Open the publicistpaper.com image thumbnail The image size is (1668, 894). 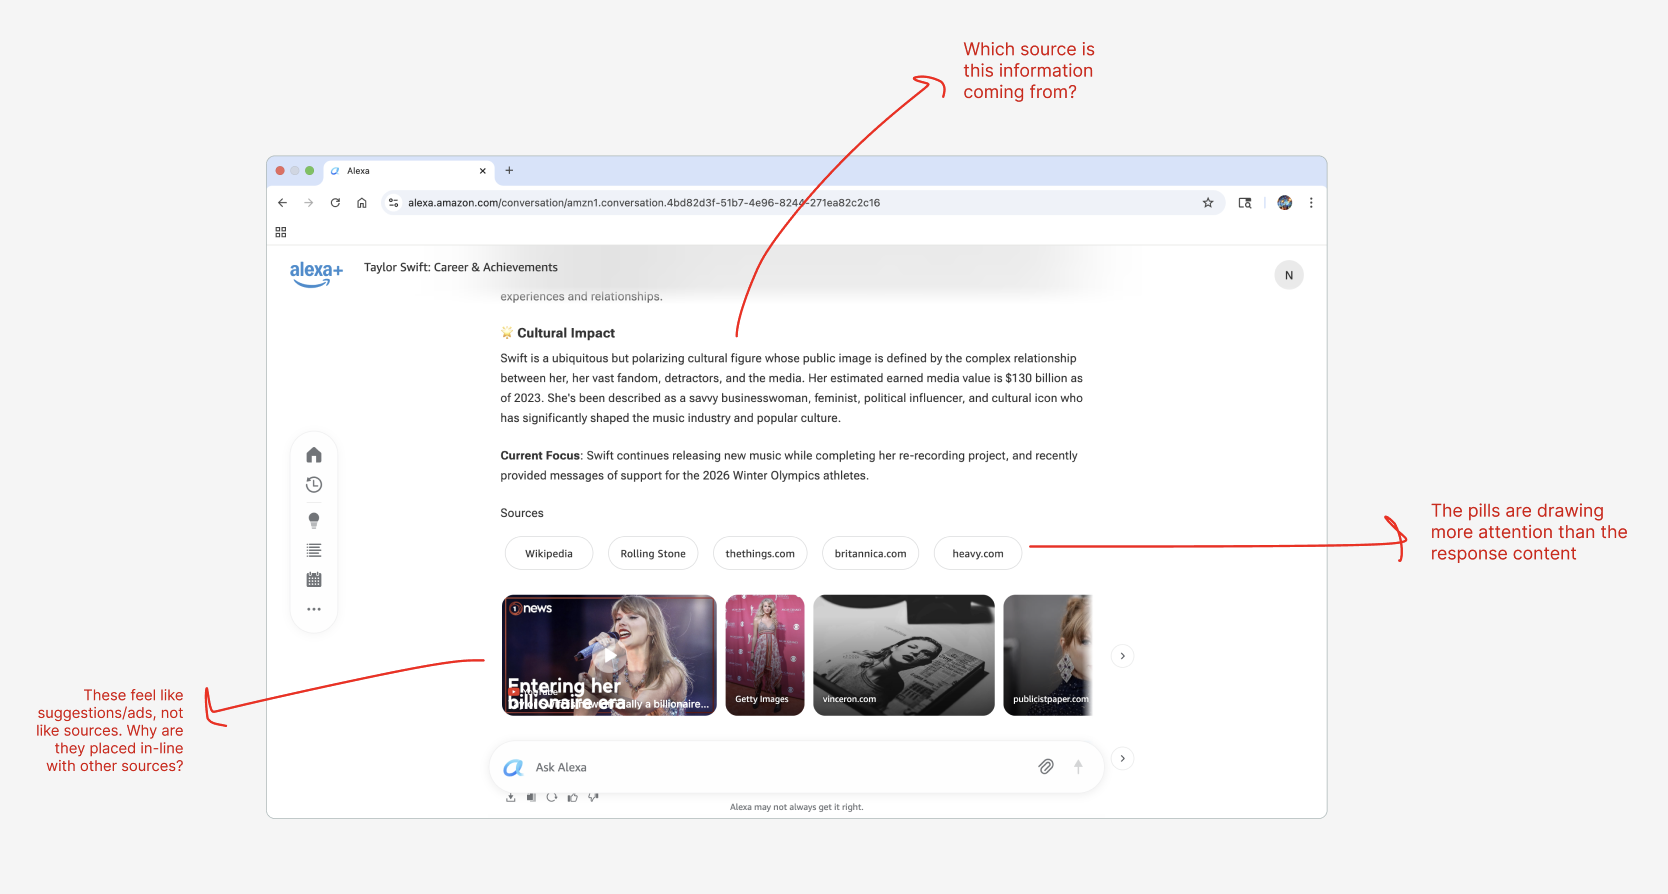1048,656
